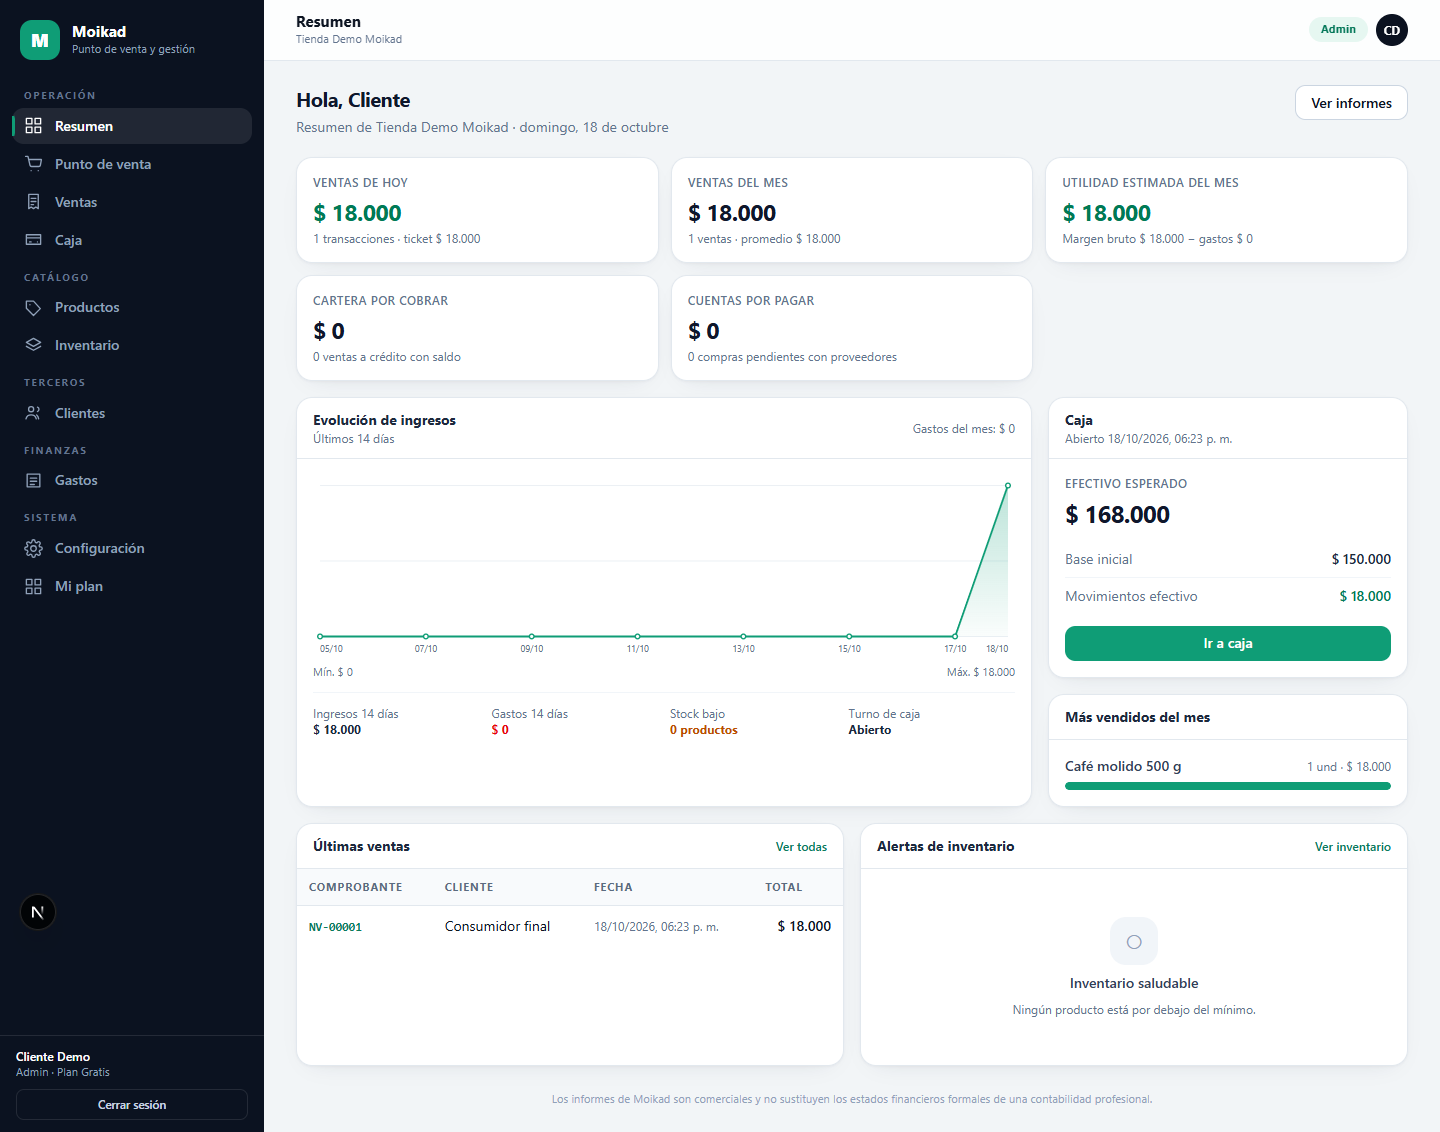This screenshot has width=1440, height=1132.
Task: Click the Next.js N badge icon
Action: coord(38,912)
